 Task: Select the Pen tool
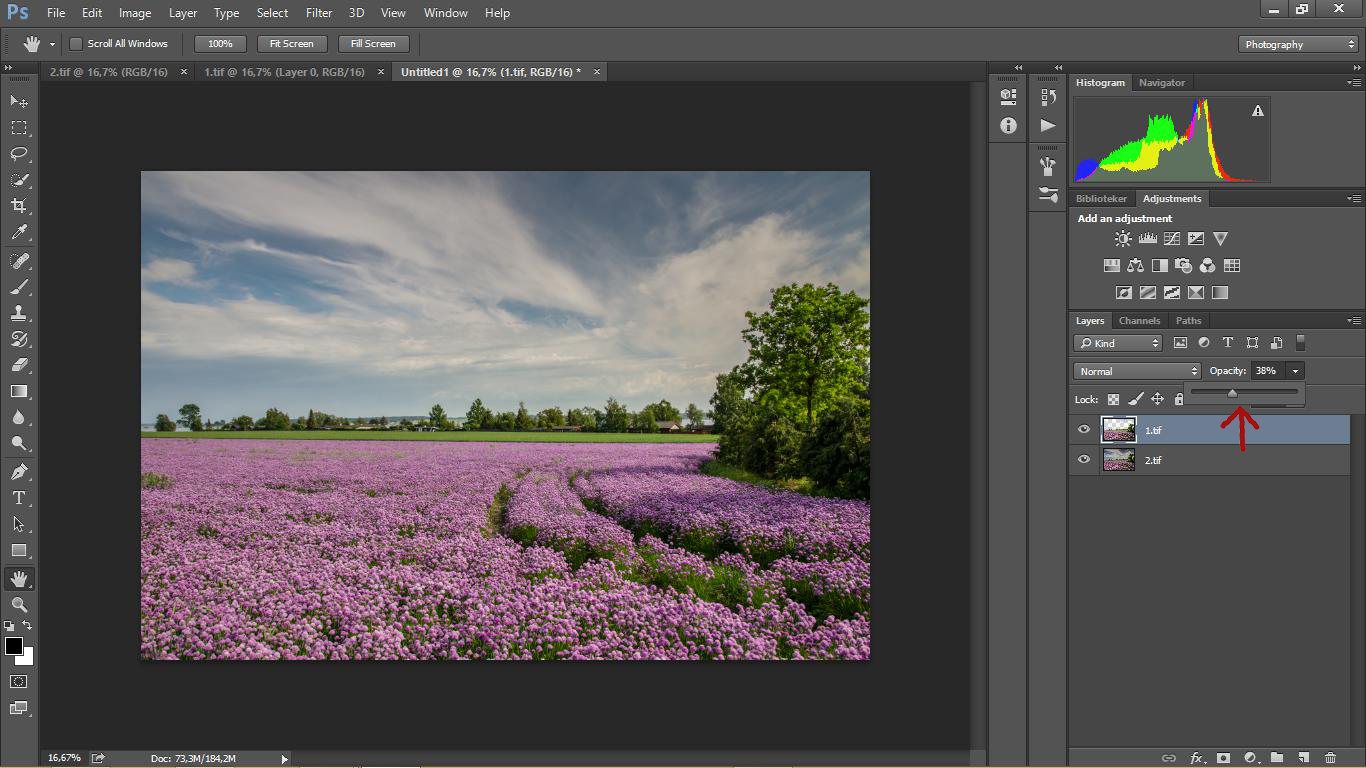coord(19,472)
